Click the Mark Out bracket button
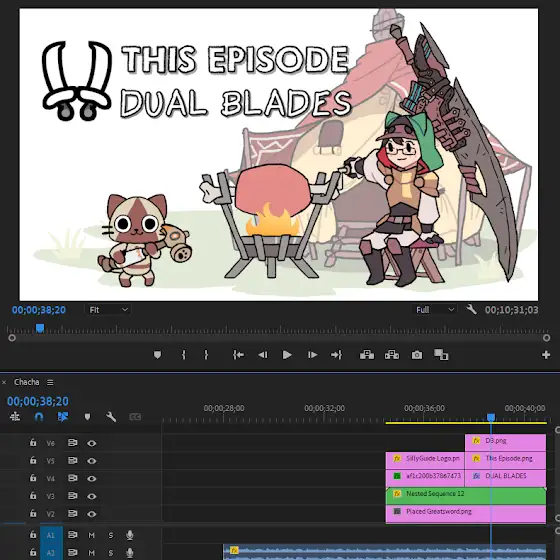This screenshot has width=560, height=560. pos(206,355)
